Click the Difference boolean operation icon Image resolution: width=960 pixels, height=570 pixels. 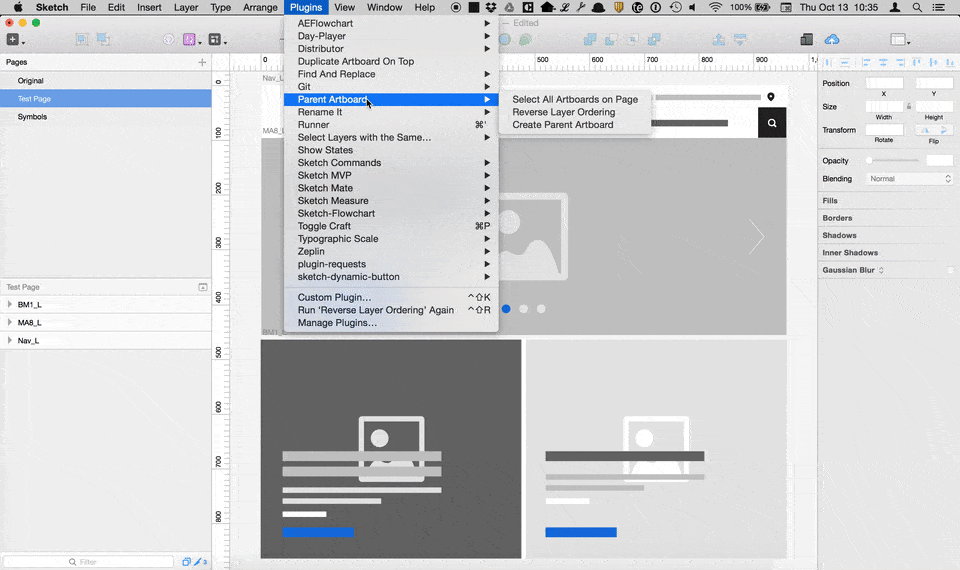[x=654, y=40]
